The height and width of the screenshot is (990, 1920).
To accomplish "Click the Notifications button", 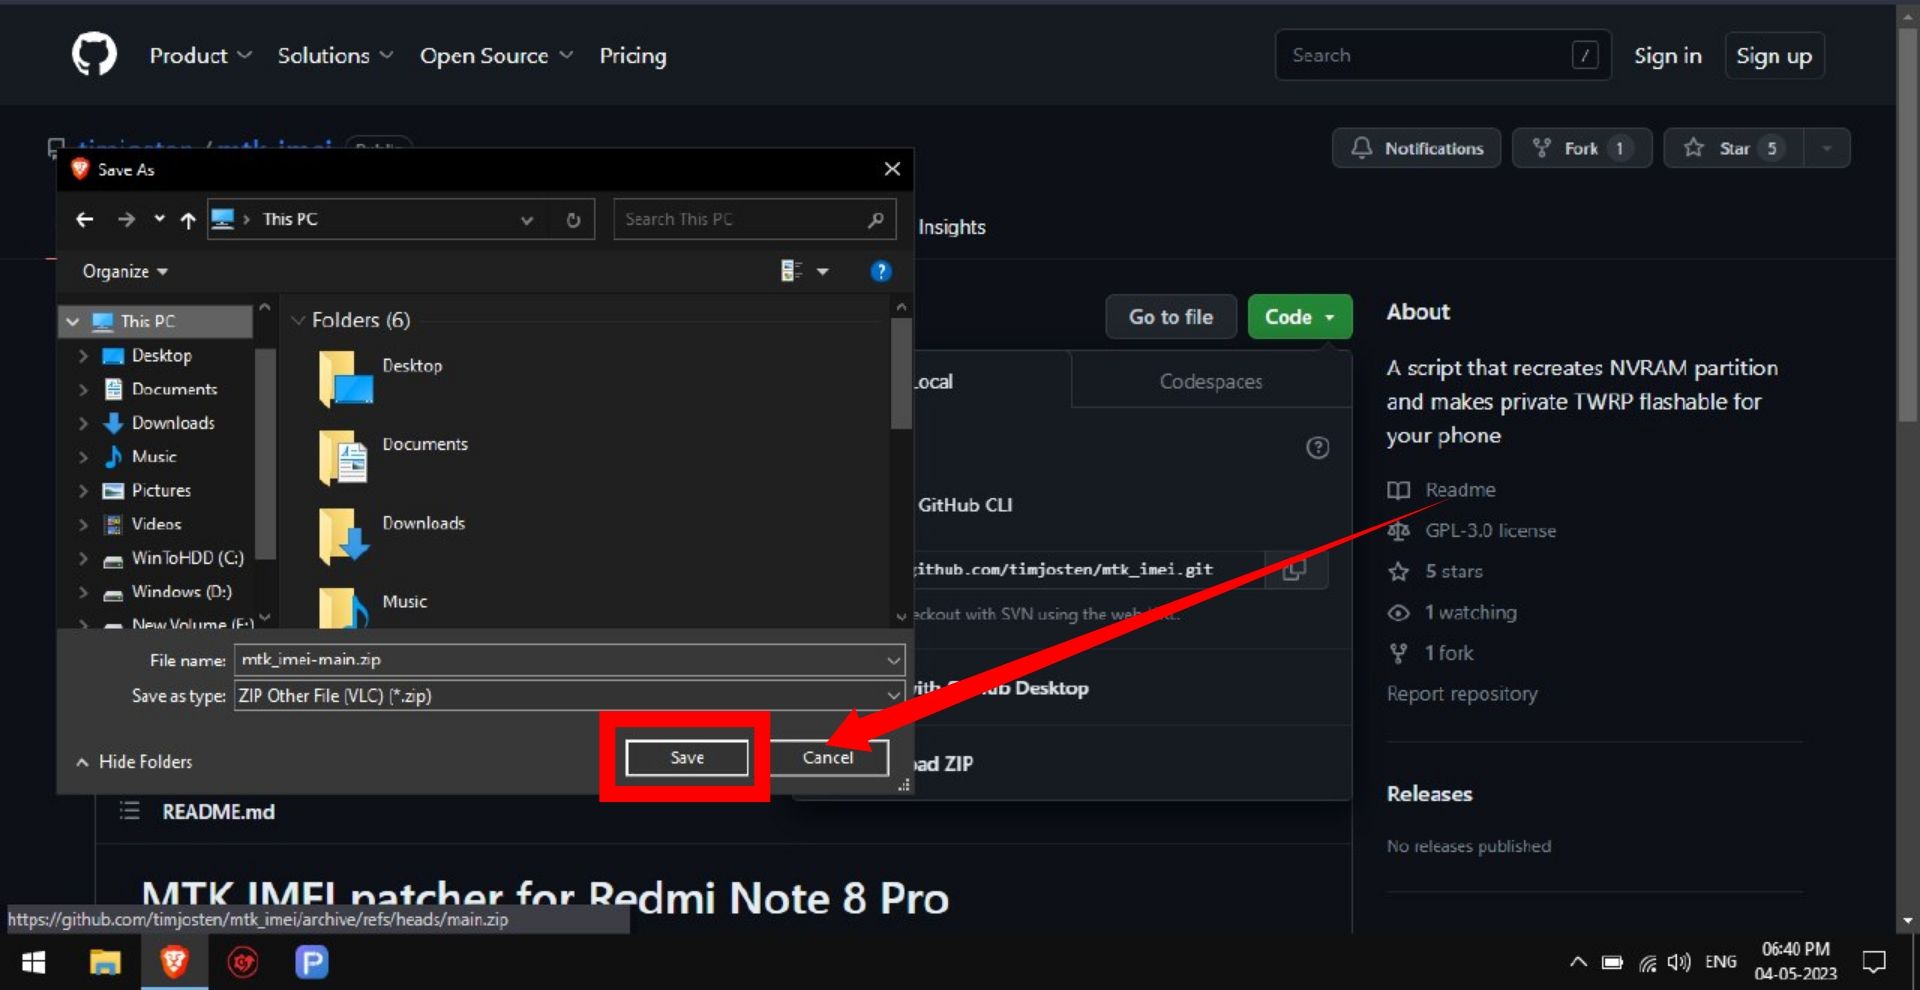I will coord(1417,148).
